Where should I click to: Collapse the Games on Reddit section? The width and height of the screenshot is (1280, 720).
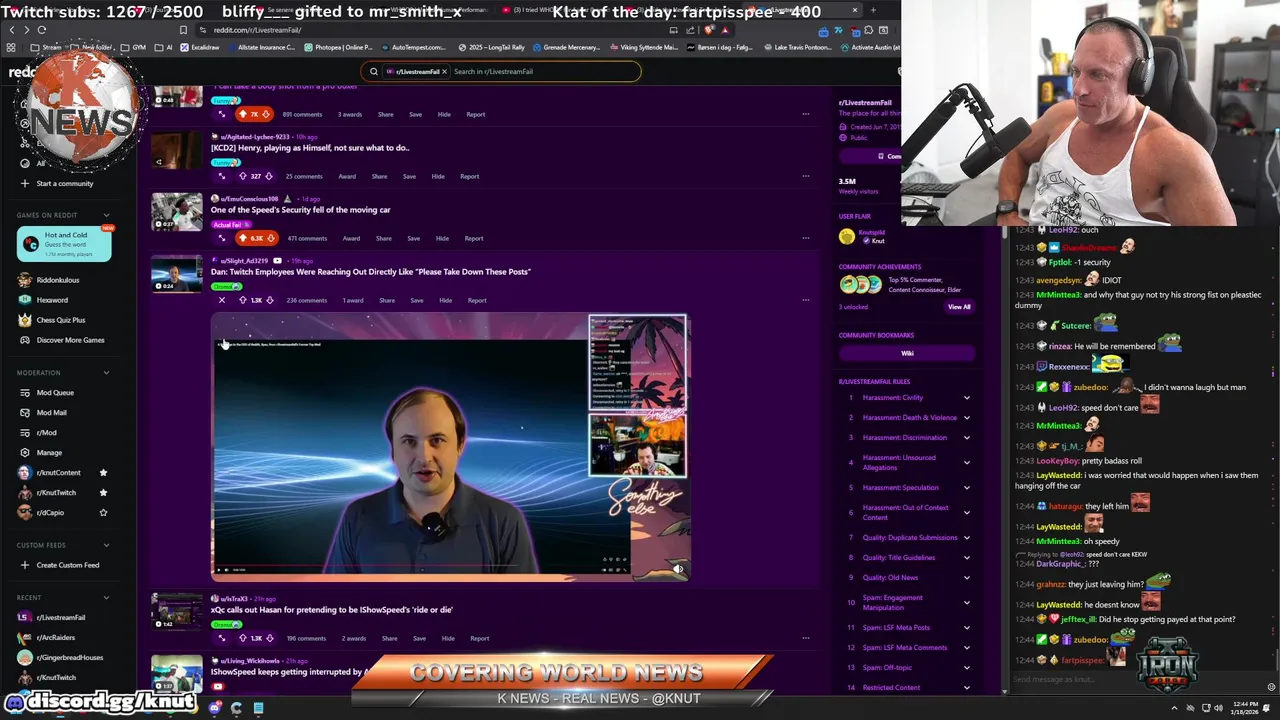106,215
